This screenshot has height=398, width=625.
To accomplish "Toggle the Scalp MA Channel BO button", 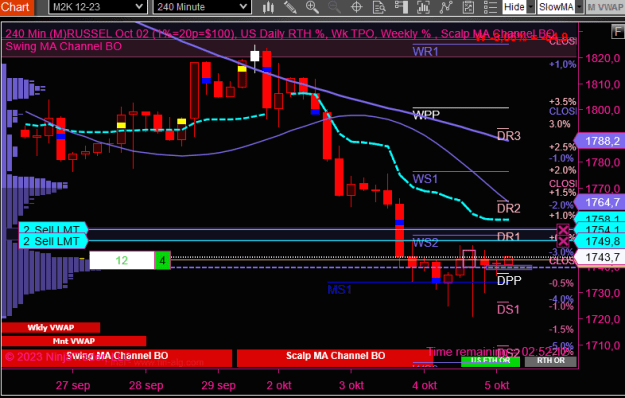I will (x=335, y=357).
